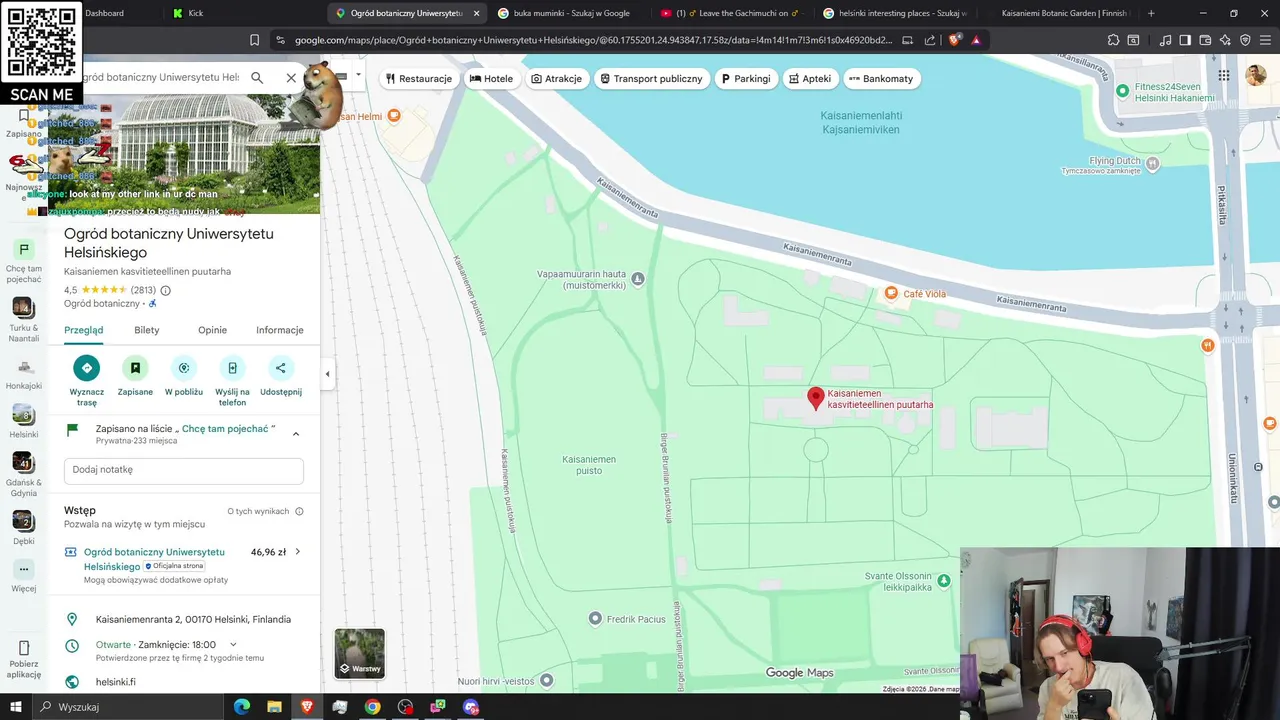The image size is (1280, 720).
Task: Switch to the Kaisaniemi Botanic Garden browser tab
Action: 1062,13
